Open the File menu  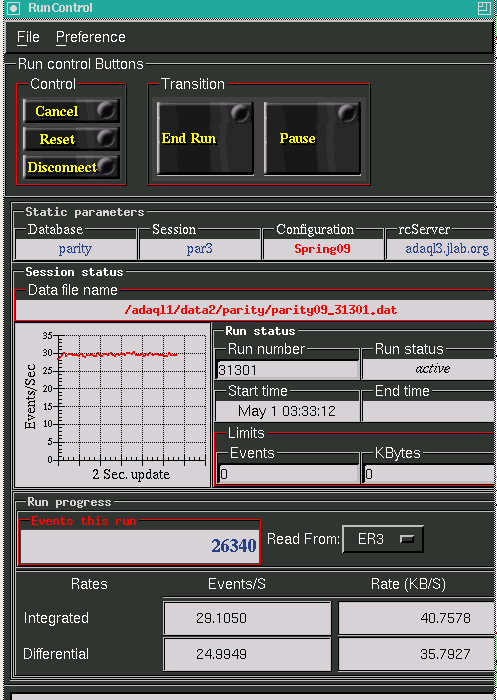pos(28,37)
